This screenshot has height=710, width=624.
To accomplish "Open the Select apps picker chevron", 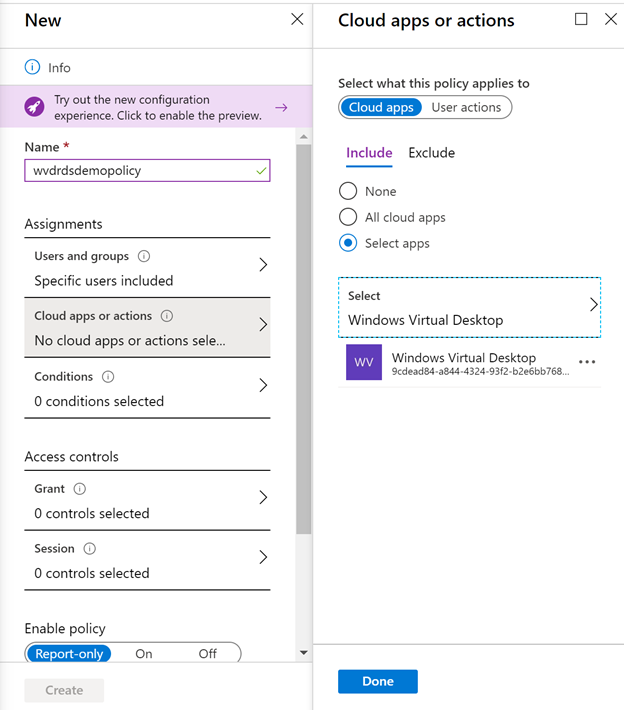I will pos(593,305).
